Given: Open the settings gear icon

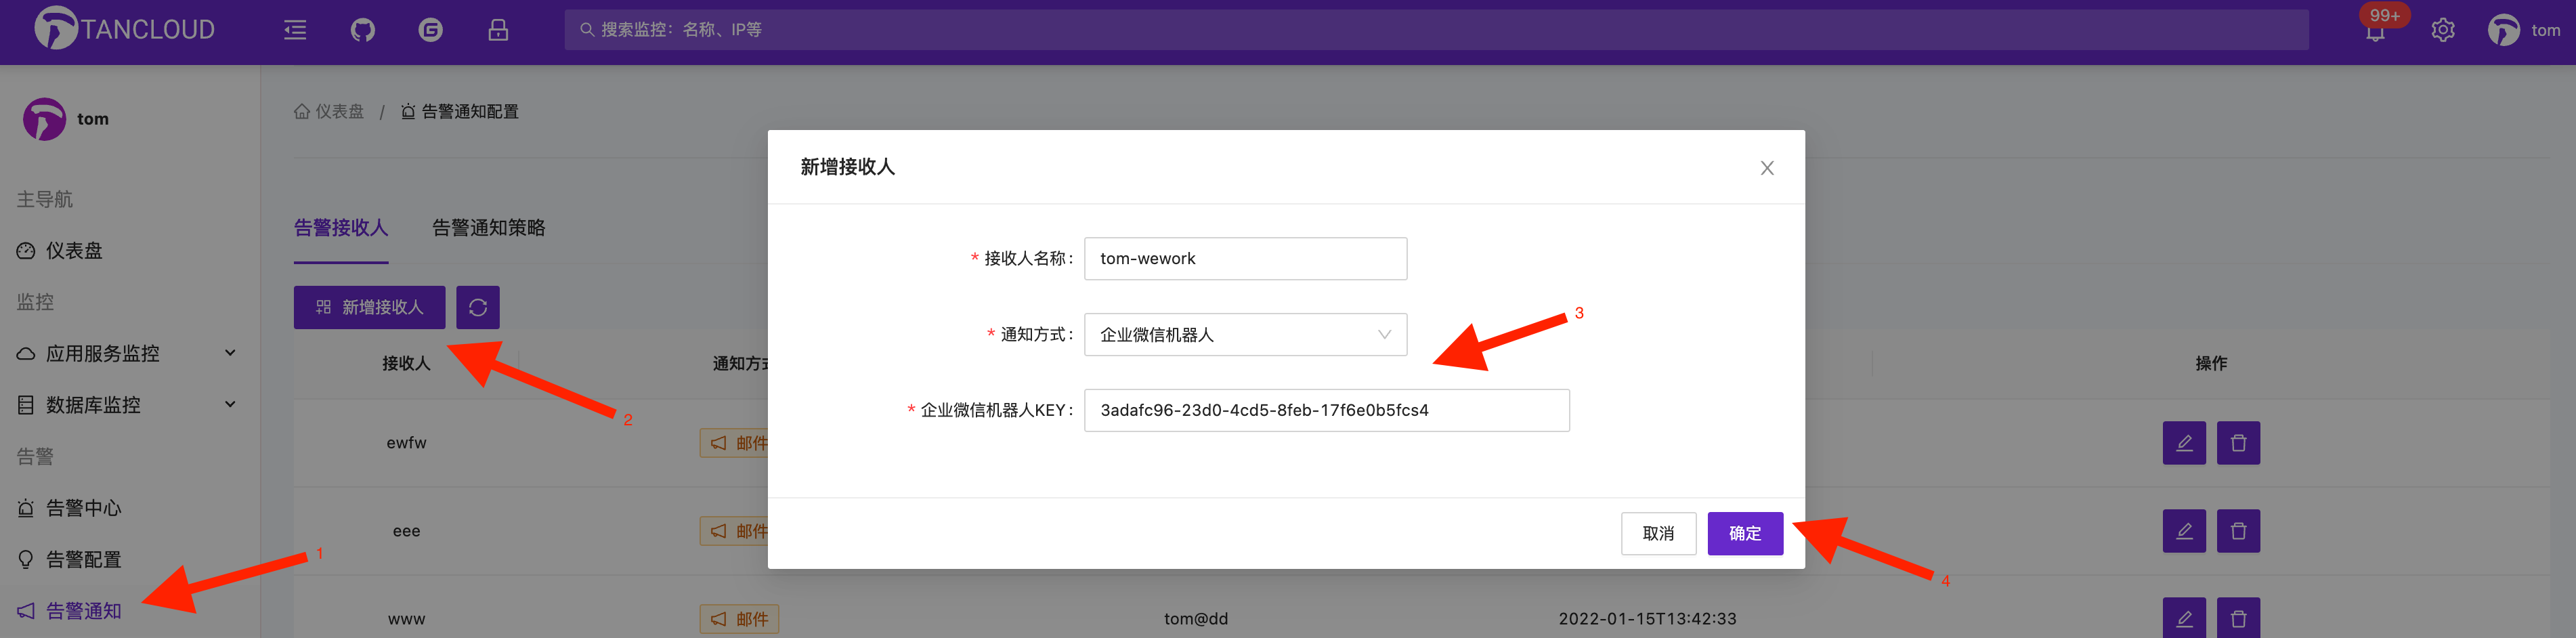Looking at the screenshot, I should click(2443, 30).
